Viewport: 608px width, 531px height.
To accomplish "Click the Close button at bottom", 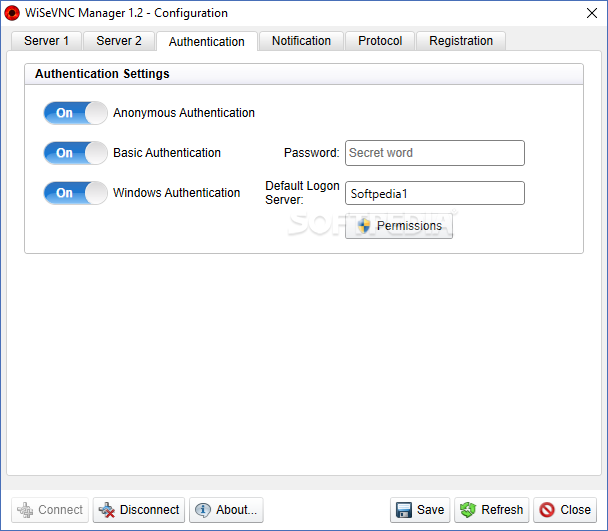I will [565, 510].
